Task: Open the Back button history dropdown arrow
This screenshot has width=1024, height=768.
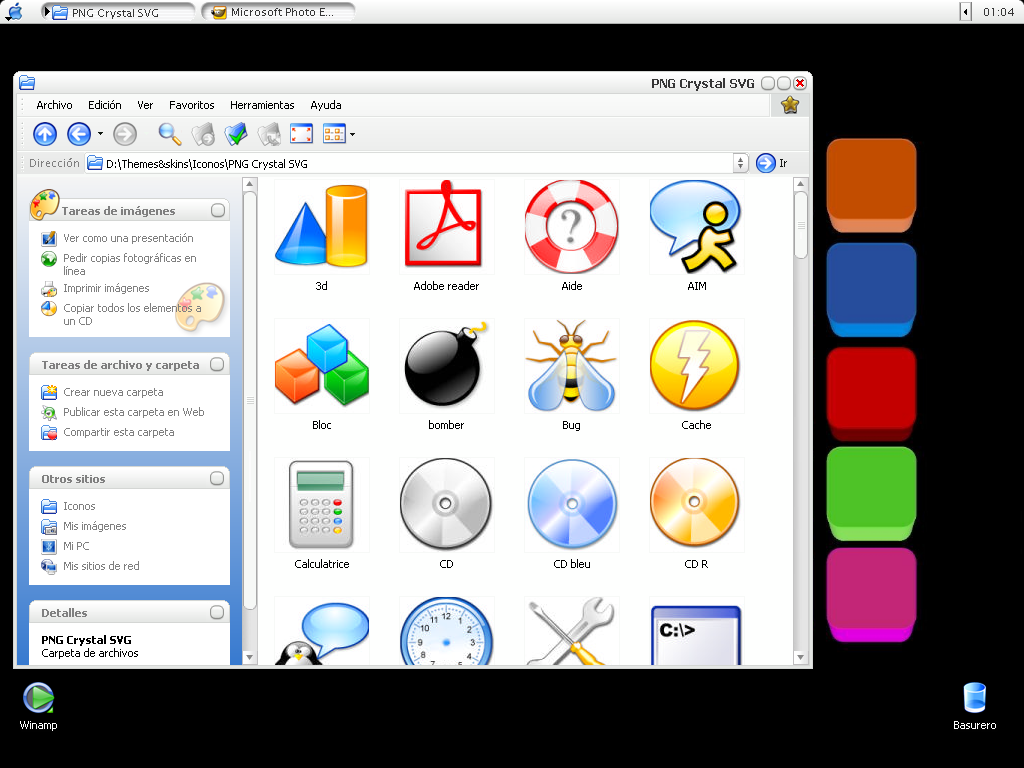Action: [100, 134]
